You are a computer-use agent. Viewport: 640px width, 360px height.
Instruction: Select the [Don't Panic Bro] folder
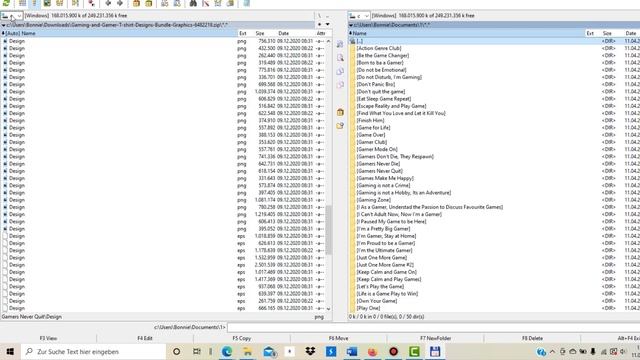pyautogui.click(x=376, y=84)
